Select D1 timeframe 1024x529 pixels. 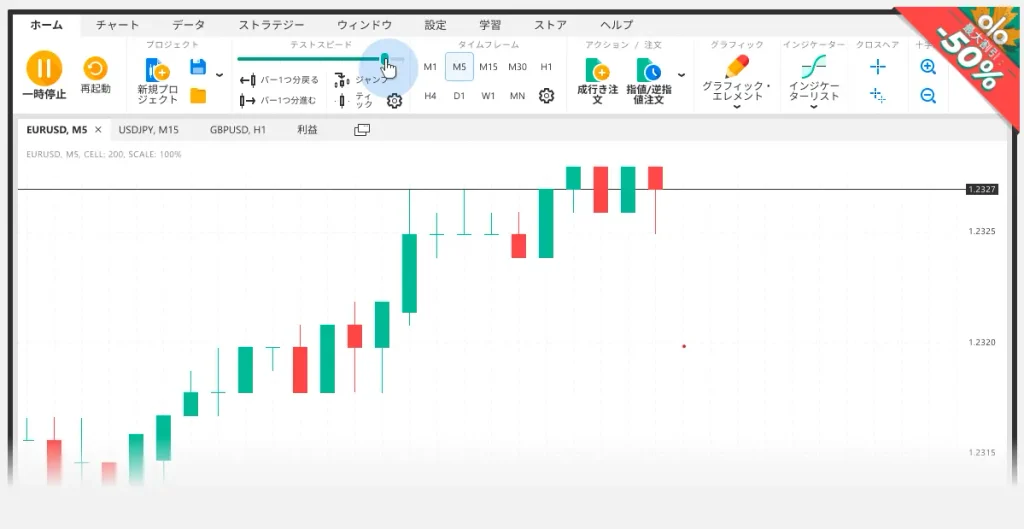(x=459, y=96)
